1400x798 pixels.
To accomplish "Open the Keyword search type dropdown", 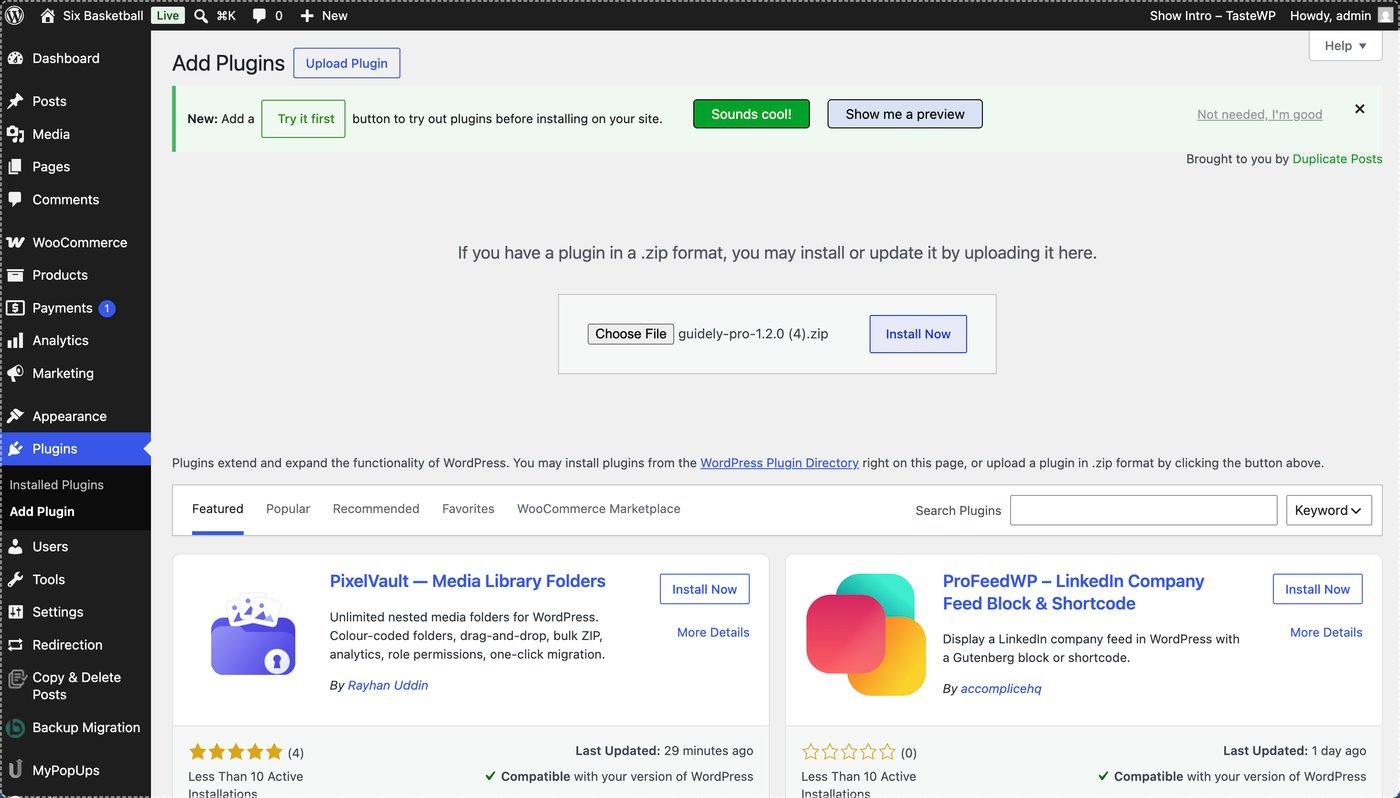I will [1329, 510].
